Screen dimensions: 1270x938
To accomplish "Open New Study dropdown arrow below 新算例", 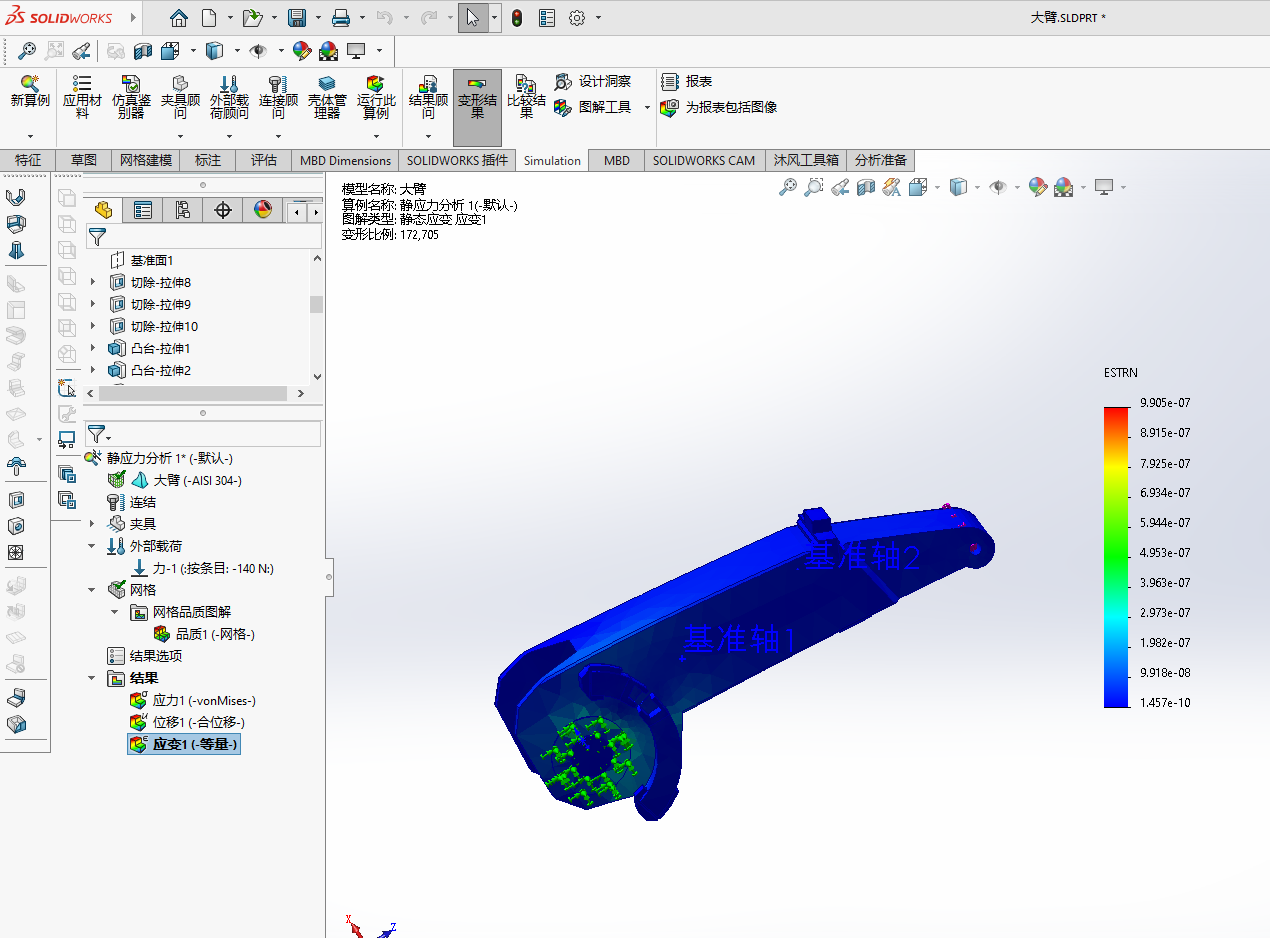I will (30, 136).
